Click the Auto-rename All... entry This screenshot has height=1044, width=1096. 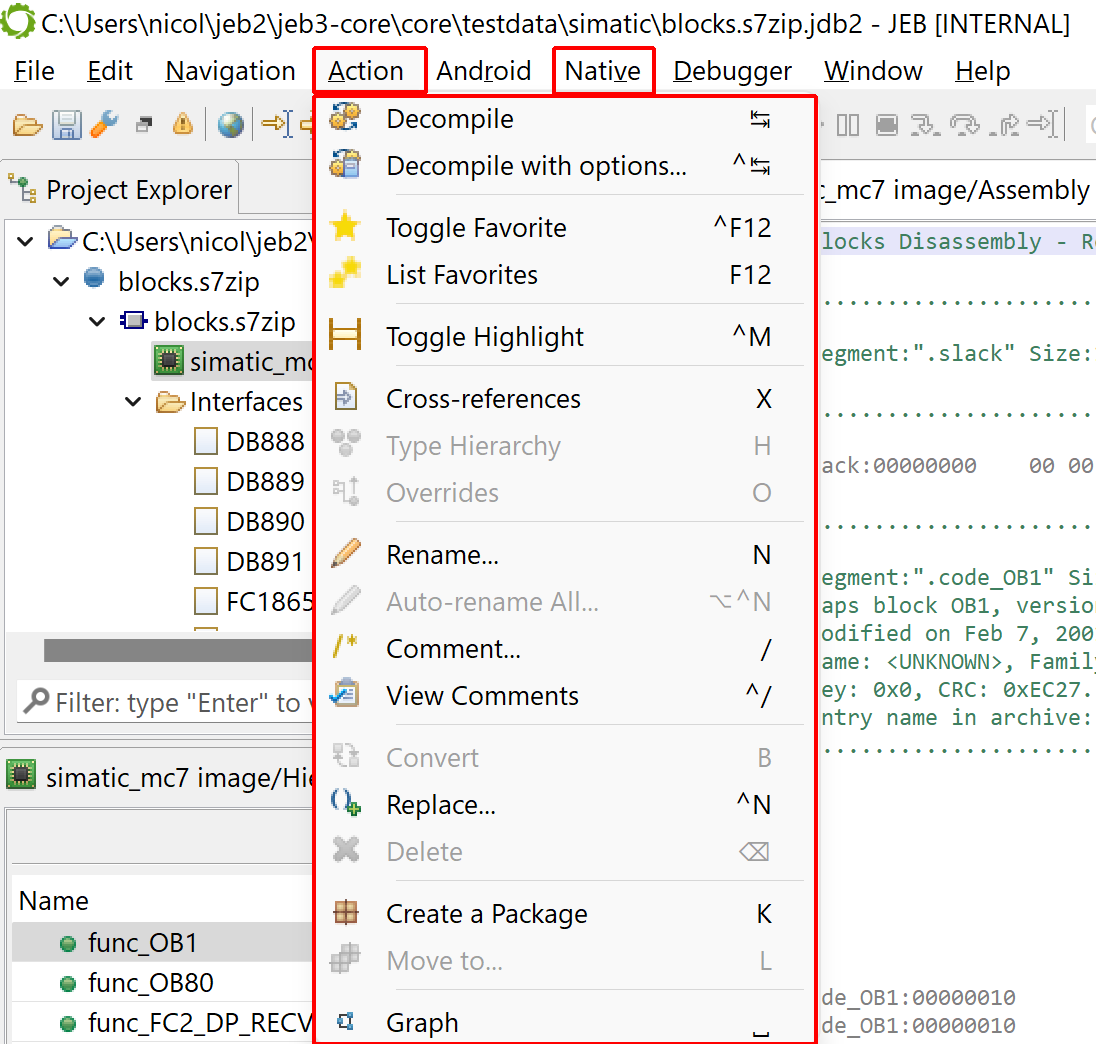coord(565,602)
